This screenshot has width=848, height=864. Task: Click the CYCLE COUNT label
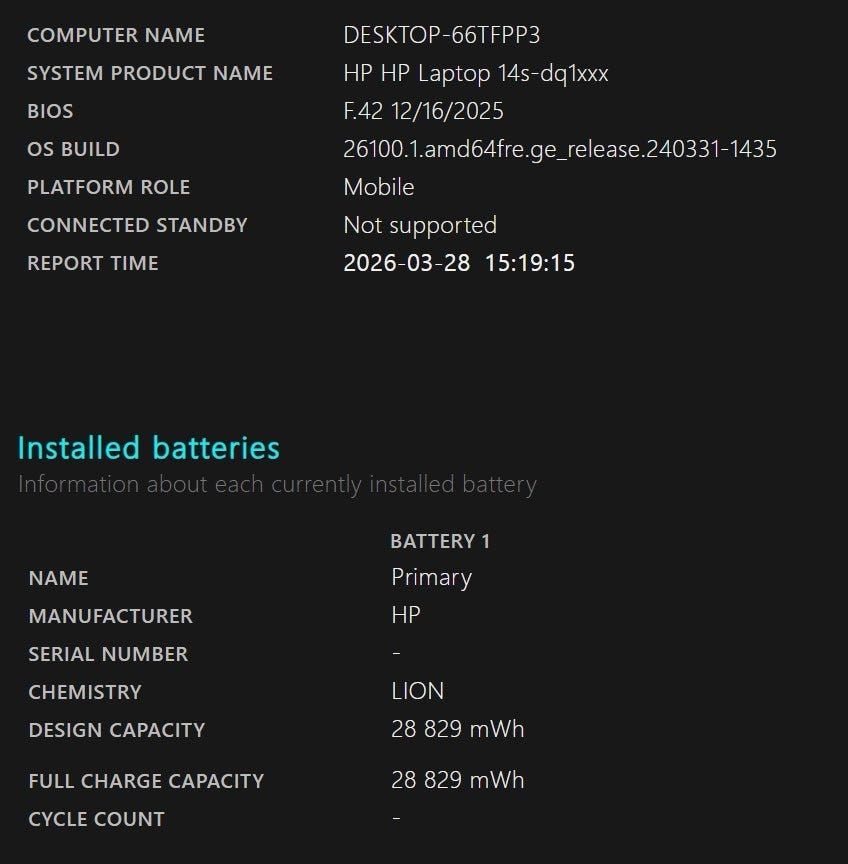tap(96, 819)
